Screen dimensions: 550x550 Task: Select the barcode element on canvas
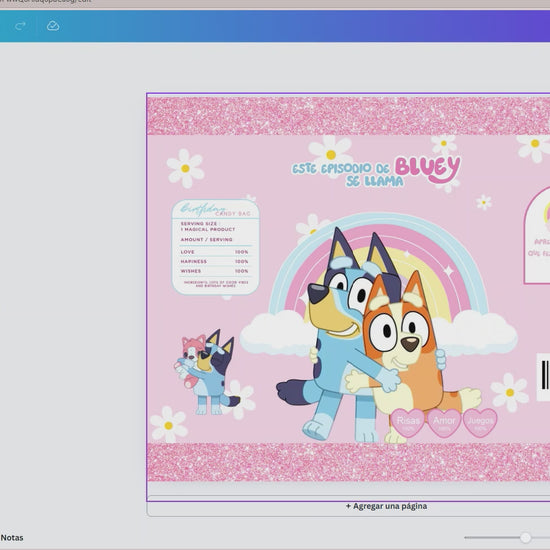click(544, 377)
